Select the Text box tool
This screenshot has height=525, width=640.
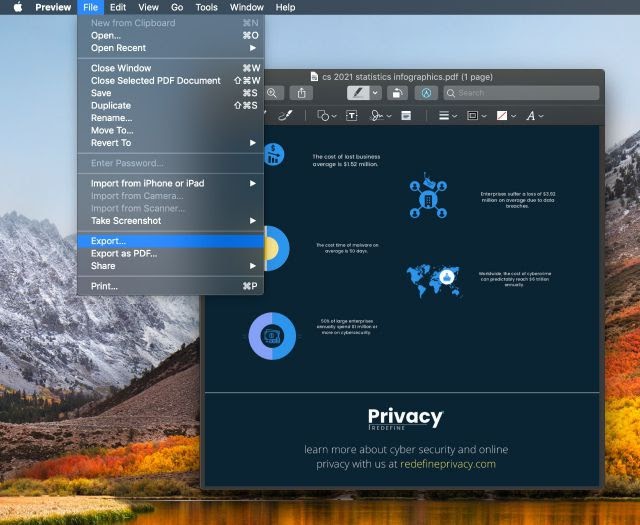352,116
